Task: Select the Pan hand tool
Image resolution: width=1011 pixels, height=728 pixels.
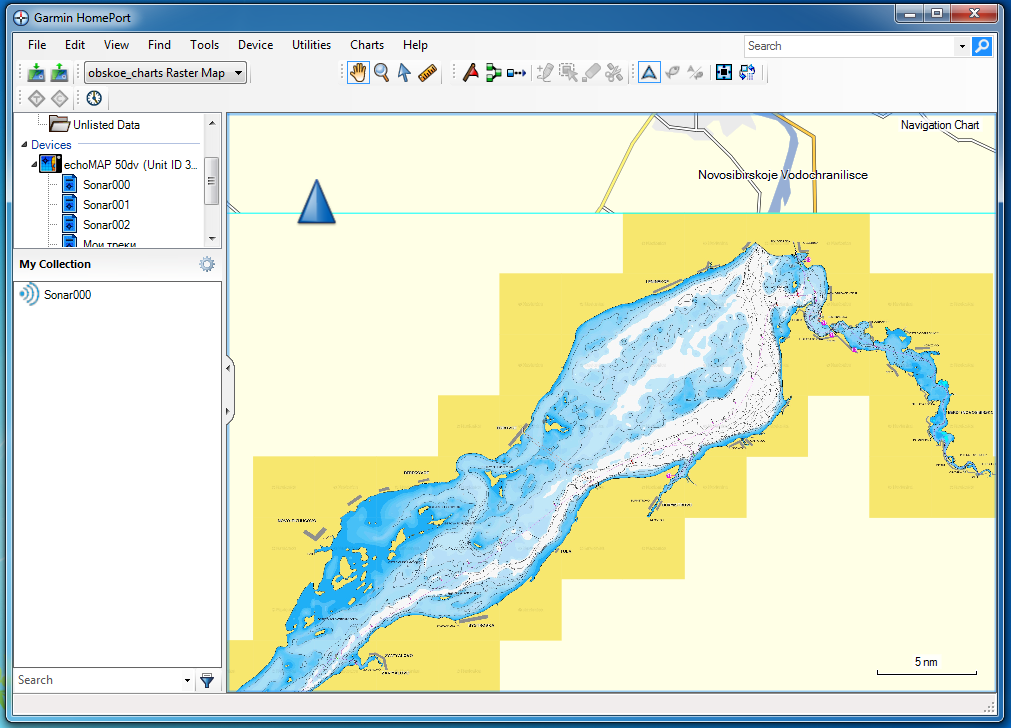Action: click(358, 72)
